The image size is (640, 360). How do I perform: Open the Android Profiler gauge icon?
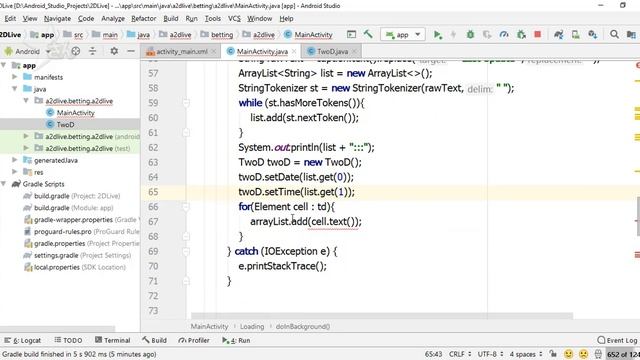504,35
